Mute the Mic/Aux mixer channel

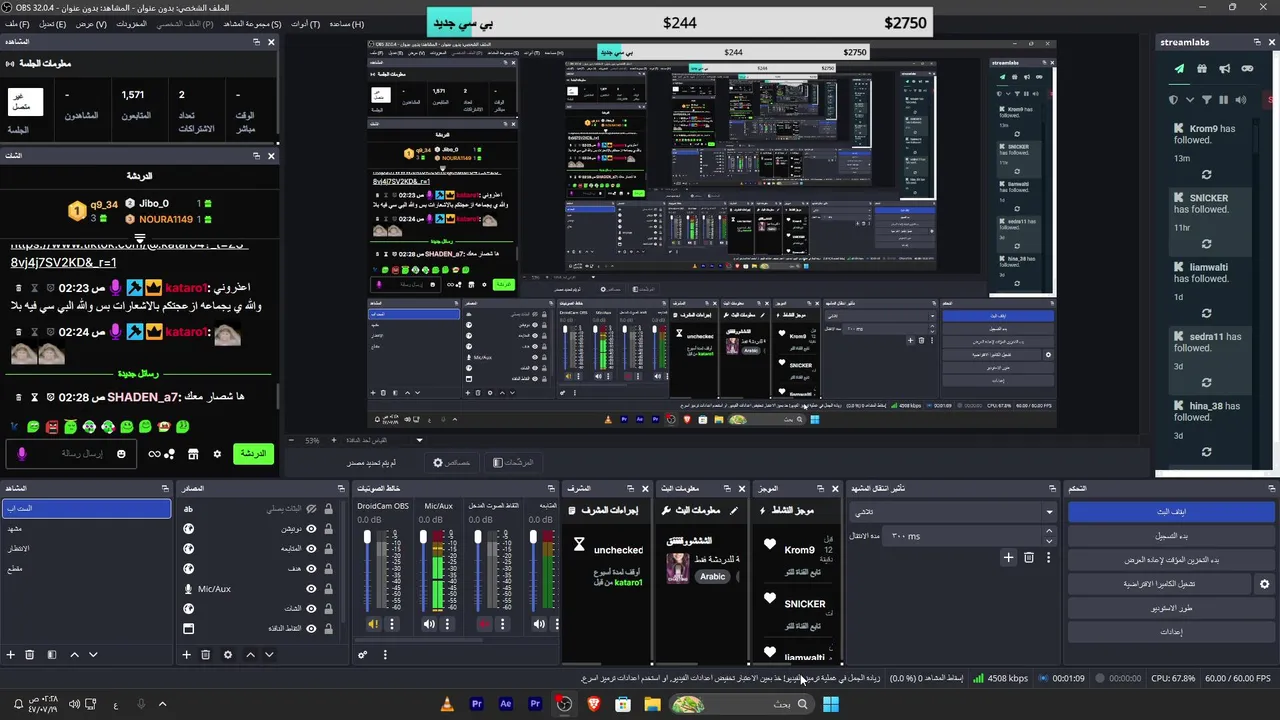coord(429,624)
